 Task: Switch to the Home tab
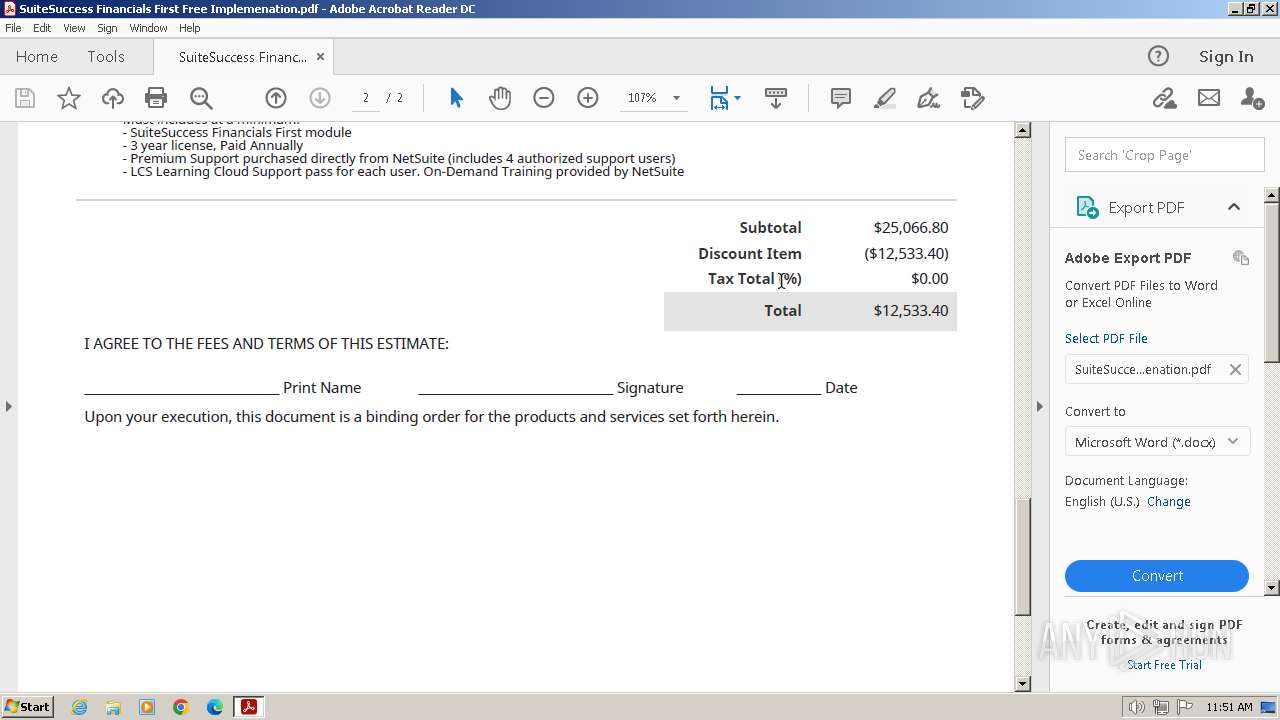(x=37, y=57)
